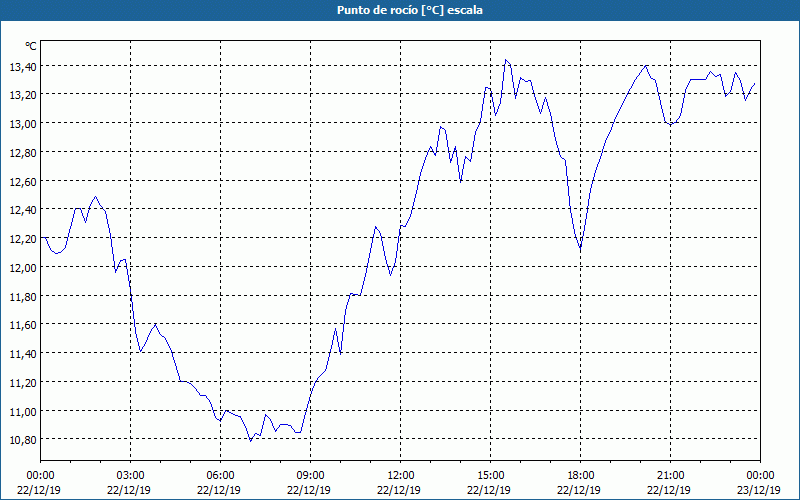800x500 pixels.
Task: Click the curve's highest peak after 15:00
Action: click(506, 60)
